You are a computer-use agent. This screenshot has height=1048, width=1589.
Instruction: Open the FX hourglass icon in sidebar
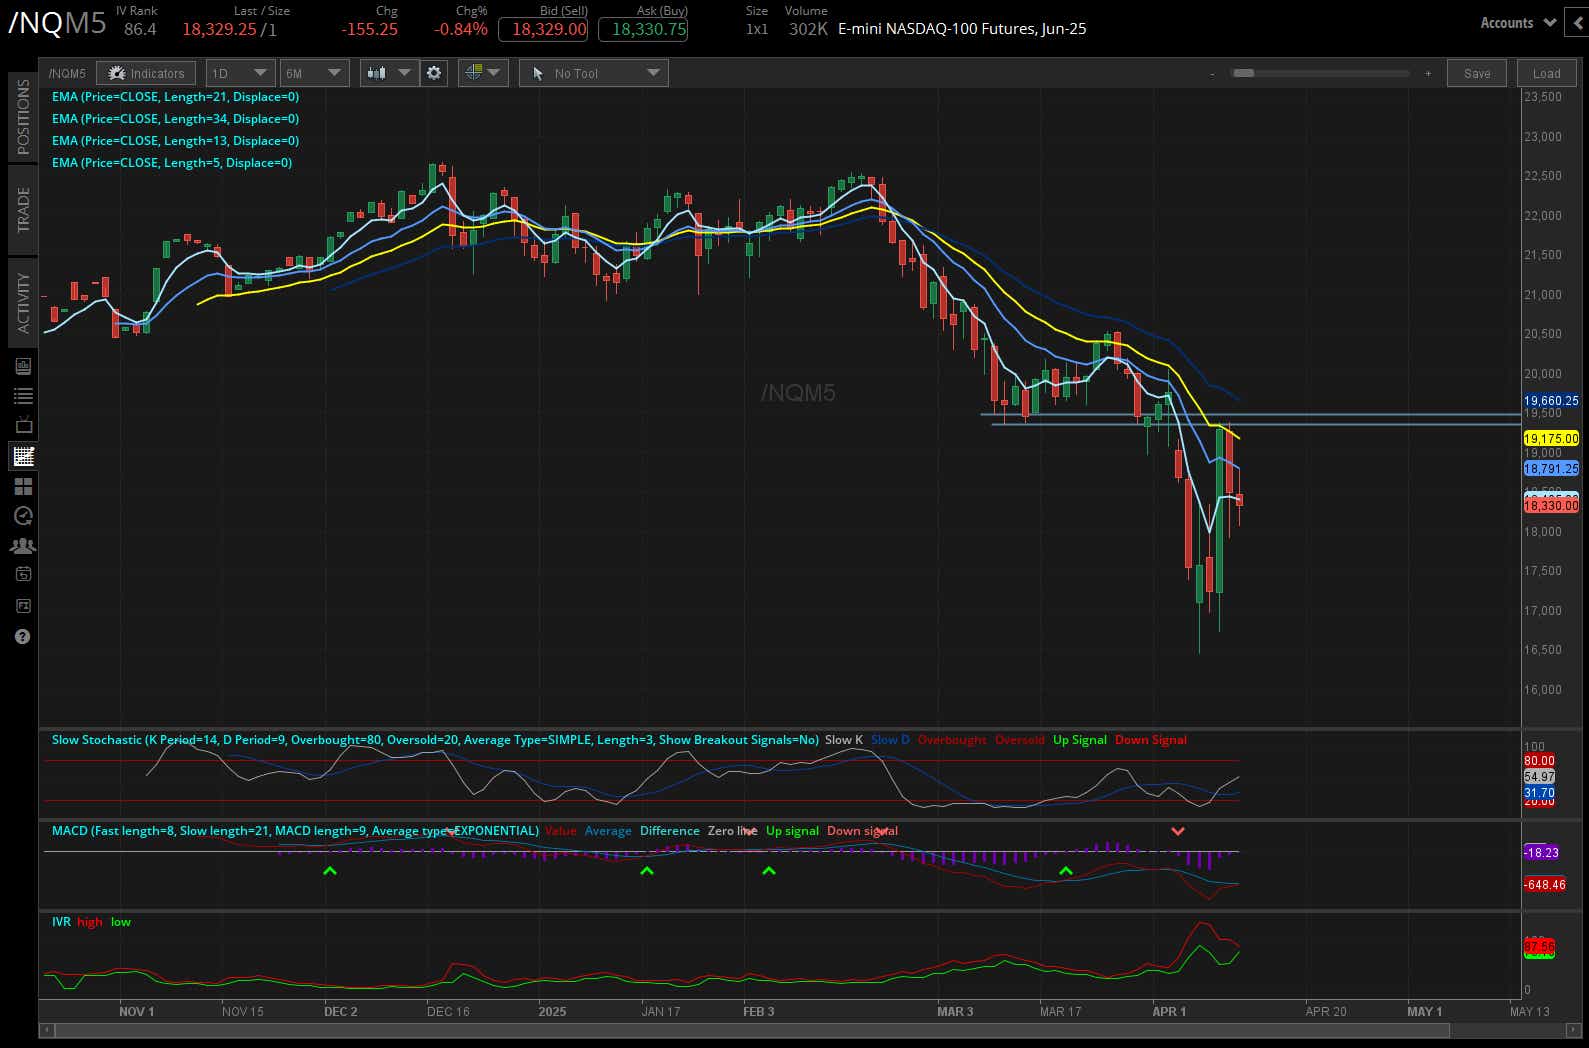pyautogui.click(x=23, y=606)
